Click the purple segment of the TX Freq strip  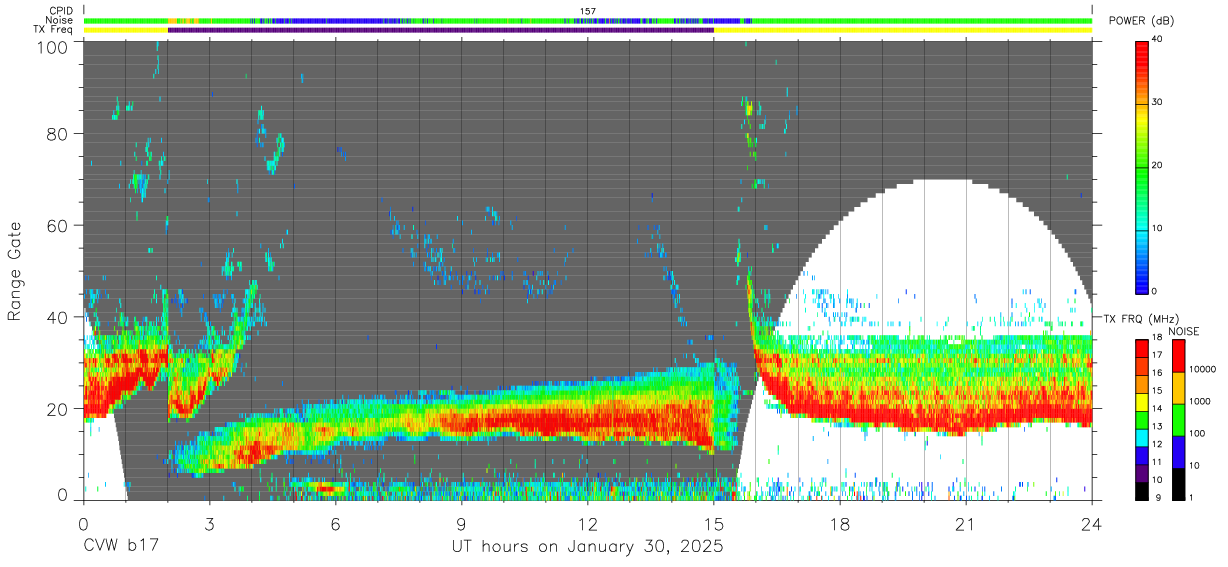[x=441, y=30]
